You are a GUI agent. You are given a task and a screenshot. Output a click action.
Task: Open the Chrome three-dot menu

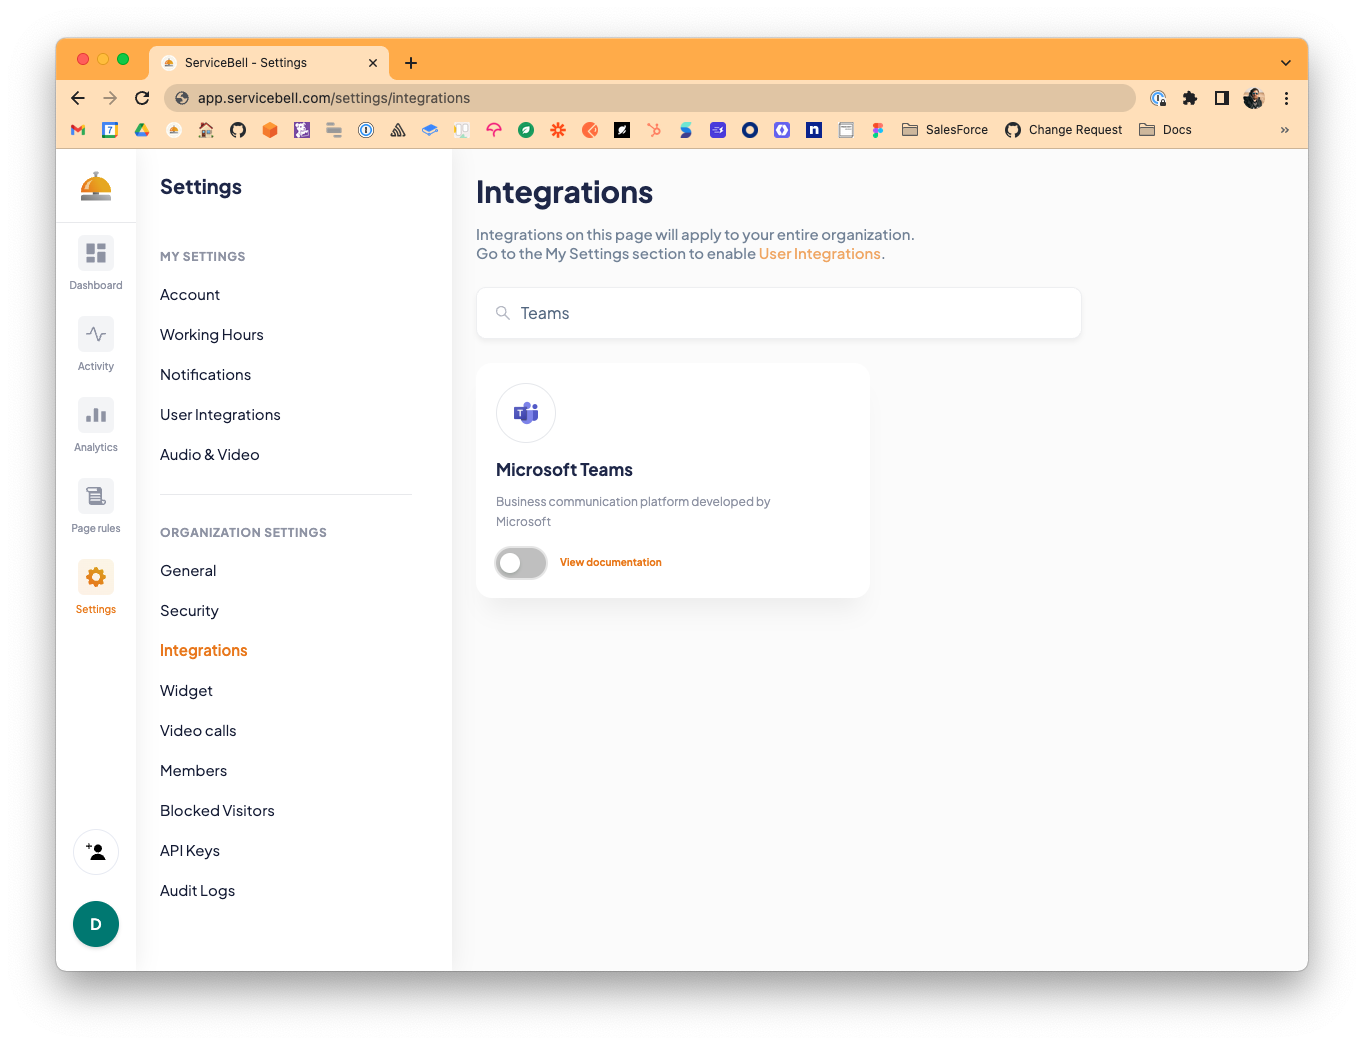pos(1286,98)
